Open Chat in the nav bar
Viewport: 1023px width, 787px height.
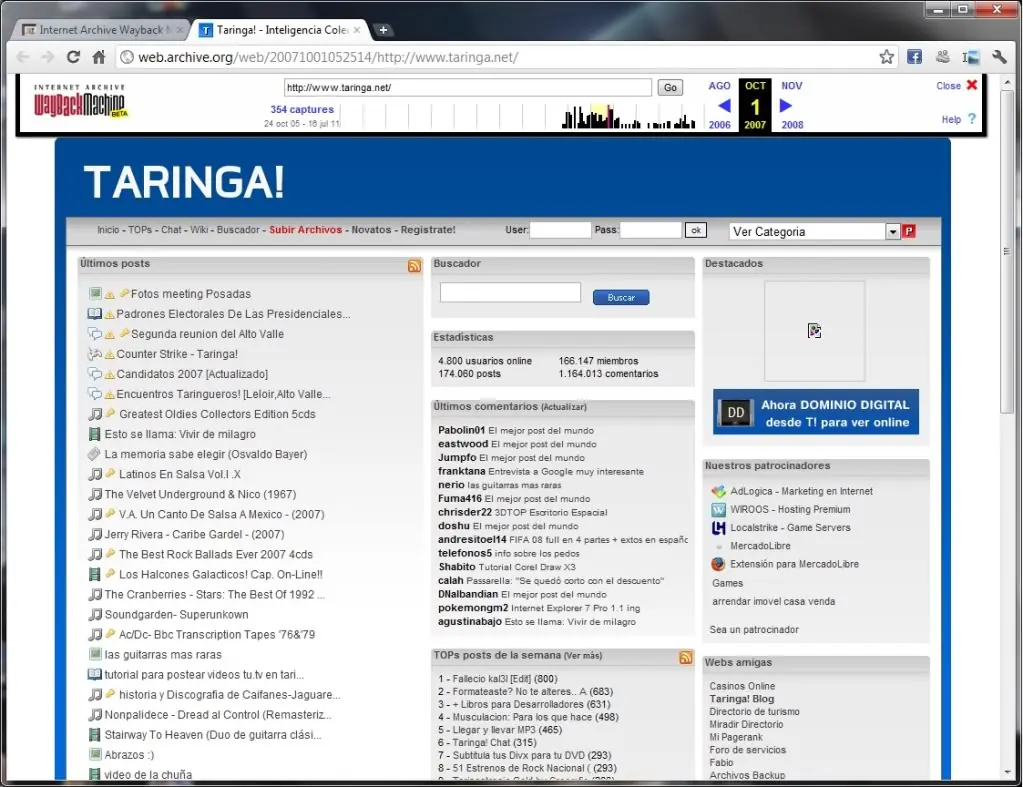171,230
